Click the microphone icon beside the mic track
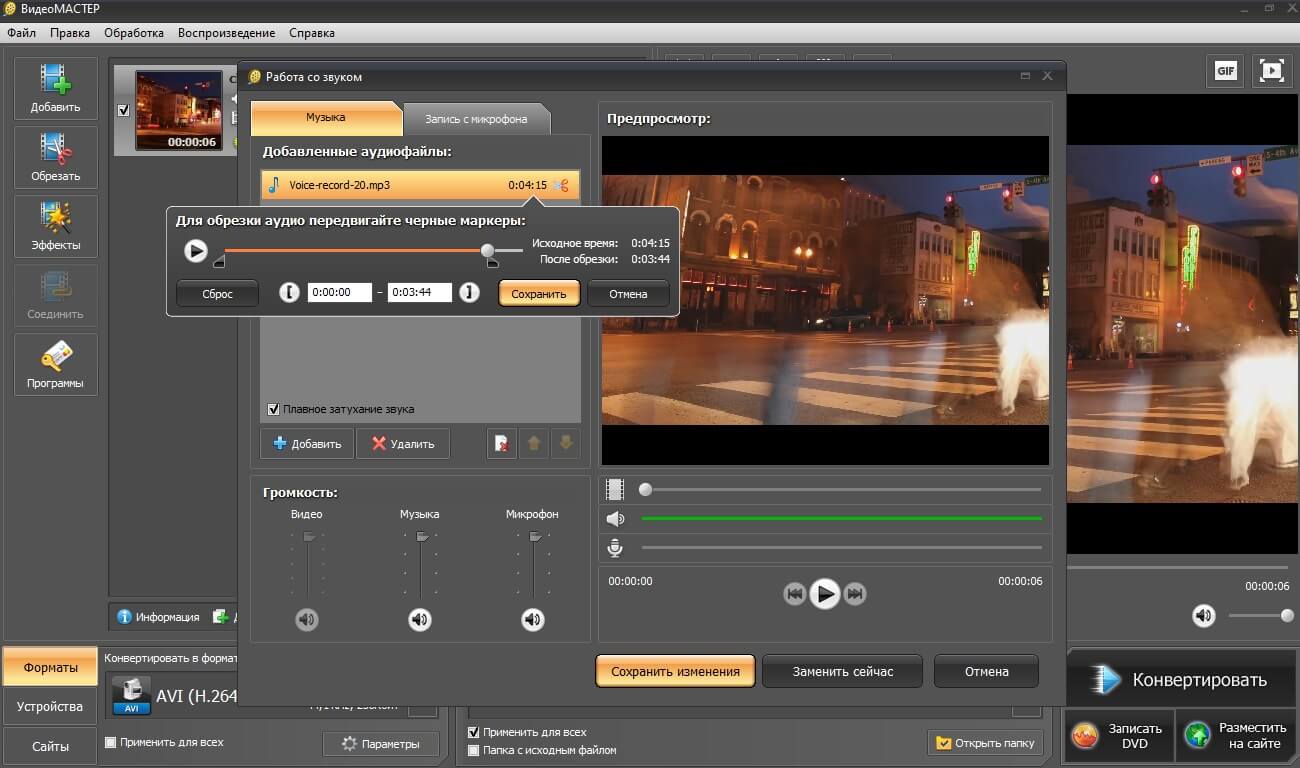The height and width of the screenshot is (768, 1300). (616, 548)
